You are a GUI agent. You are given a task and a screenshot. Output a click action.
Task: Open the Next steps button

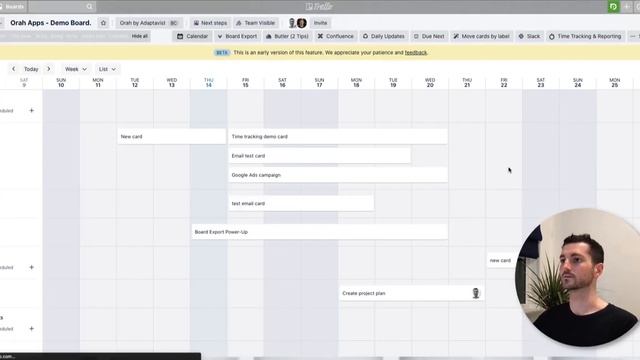pyautogui.click(x=210, y=23)
